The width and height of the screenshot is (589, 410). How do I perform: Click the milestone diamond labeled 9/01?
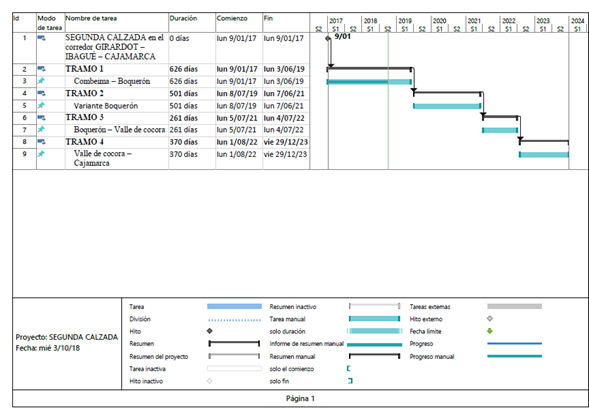328,38
